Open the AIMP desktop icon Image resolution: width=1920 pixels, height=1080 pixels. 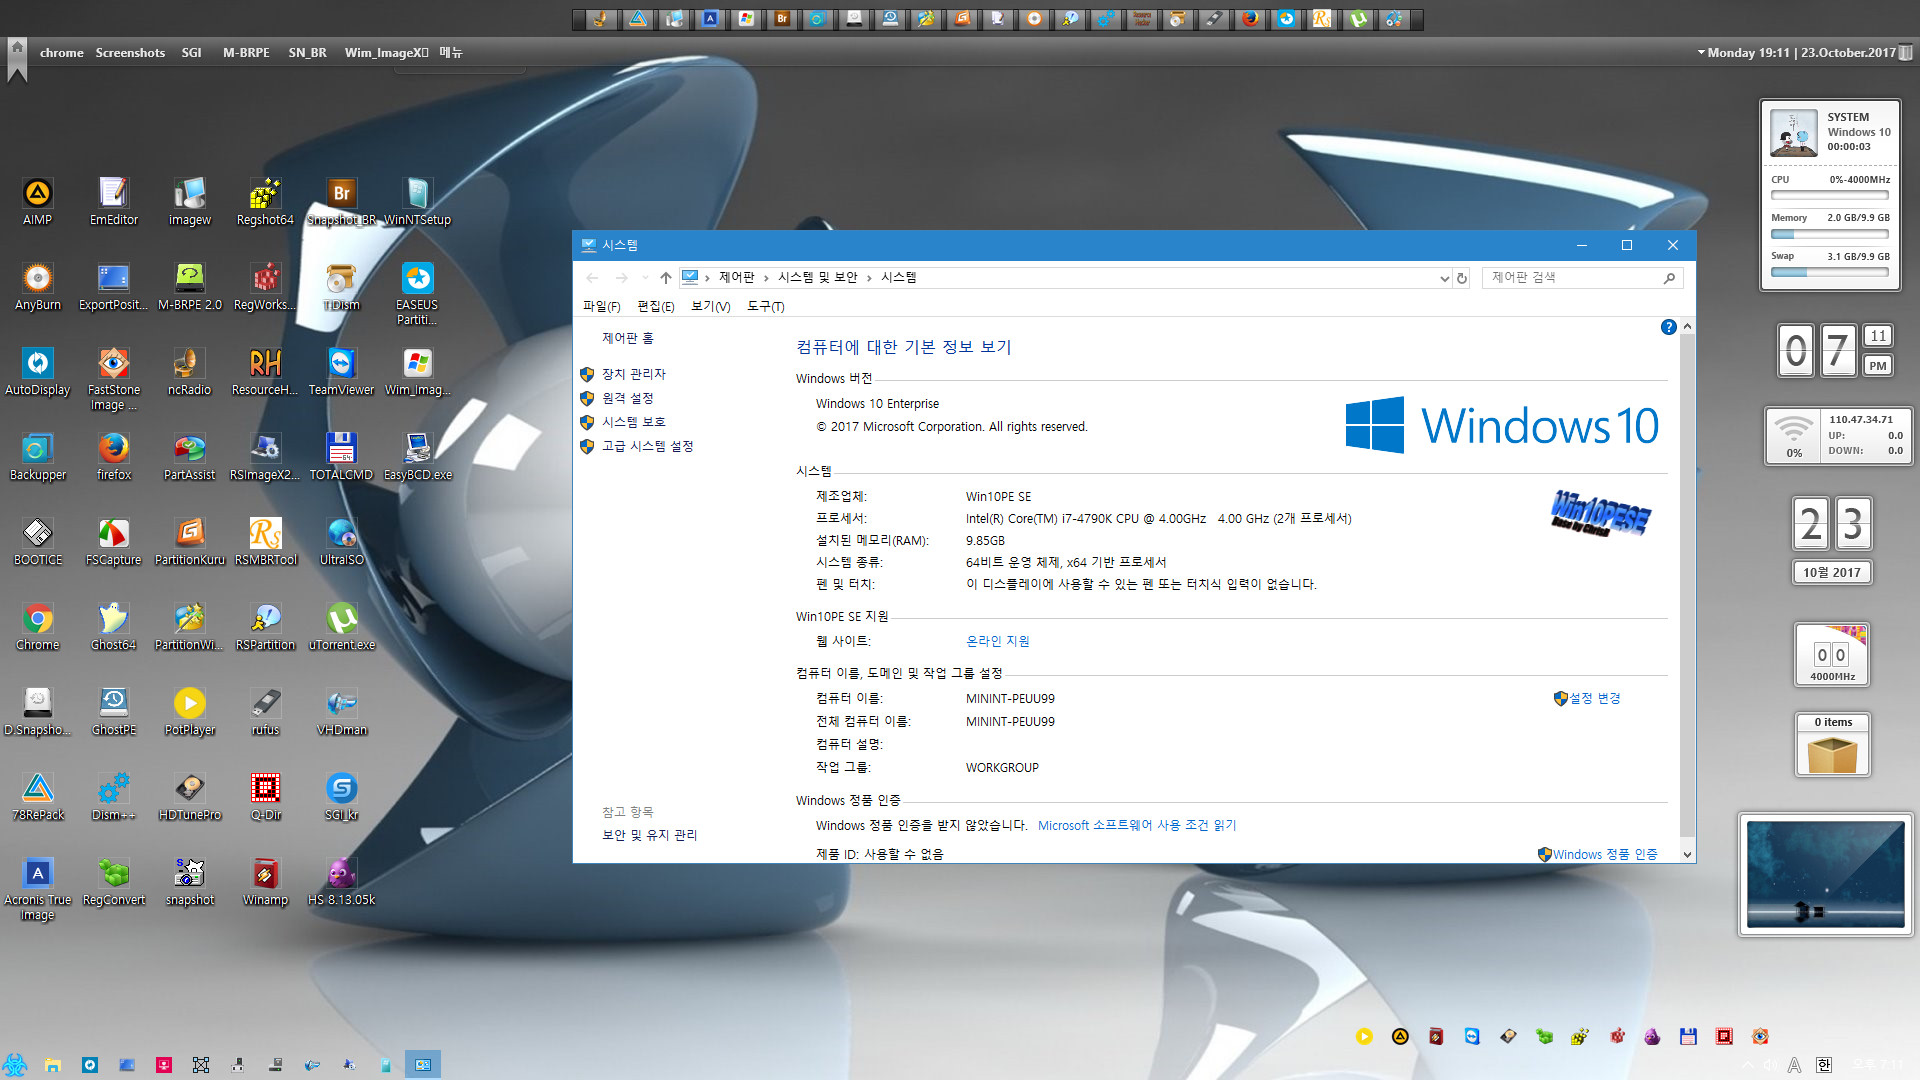click(x=38, y=200)
